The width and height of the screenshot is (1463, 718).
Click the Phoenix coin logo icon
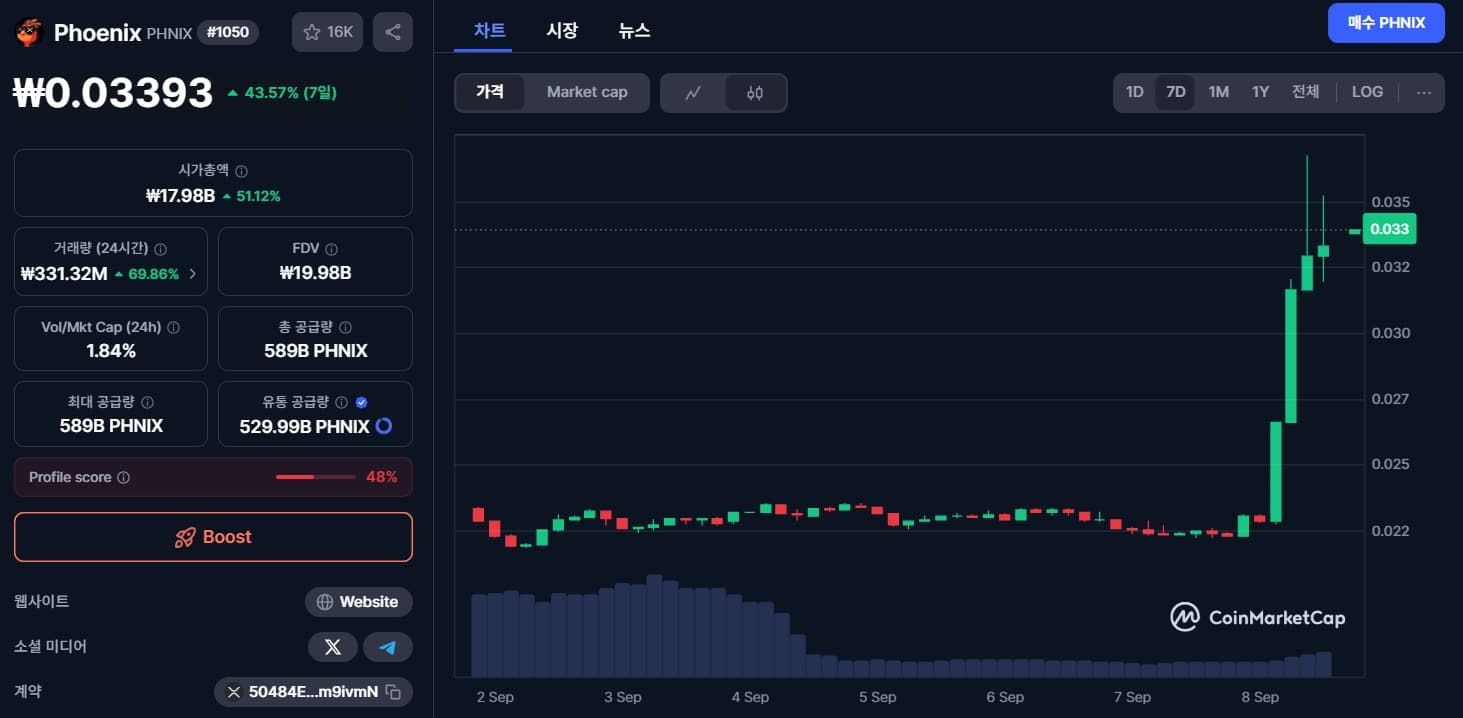[x=28, y=32]
